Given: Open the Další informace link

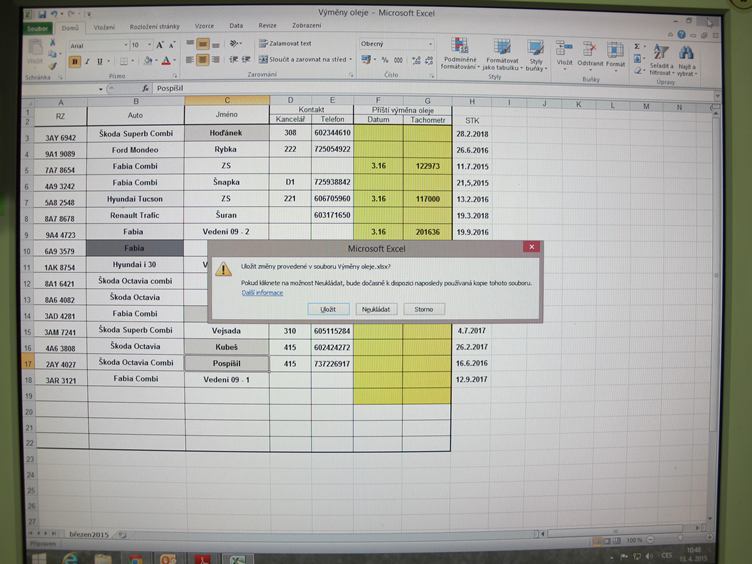Looking at the screenshot, I should (x=262, y=293).
